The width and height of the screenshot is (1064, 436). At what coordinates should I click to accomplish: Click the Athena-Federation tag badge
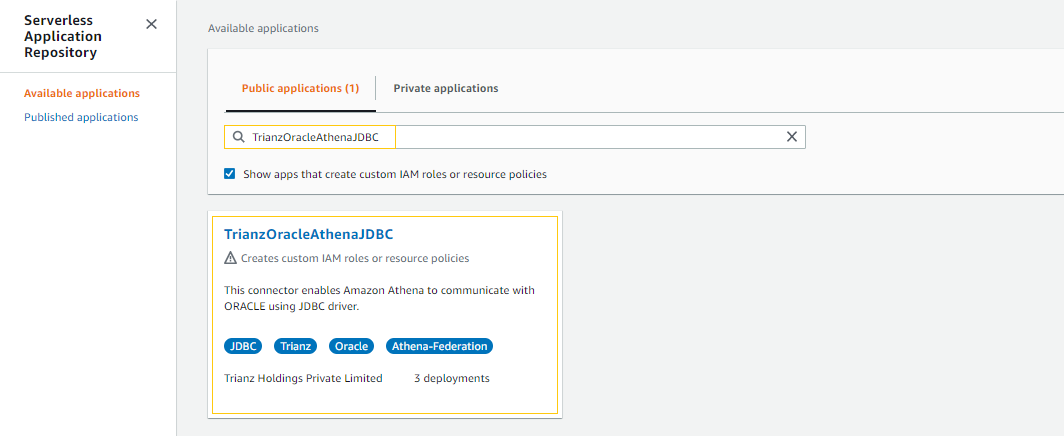(439, 346)
